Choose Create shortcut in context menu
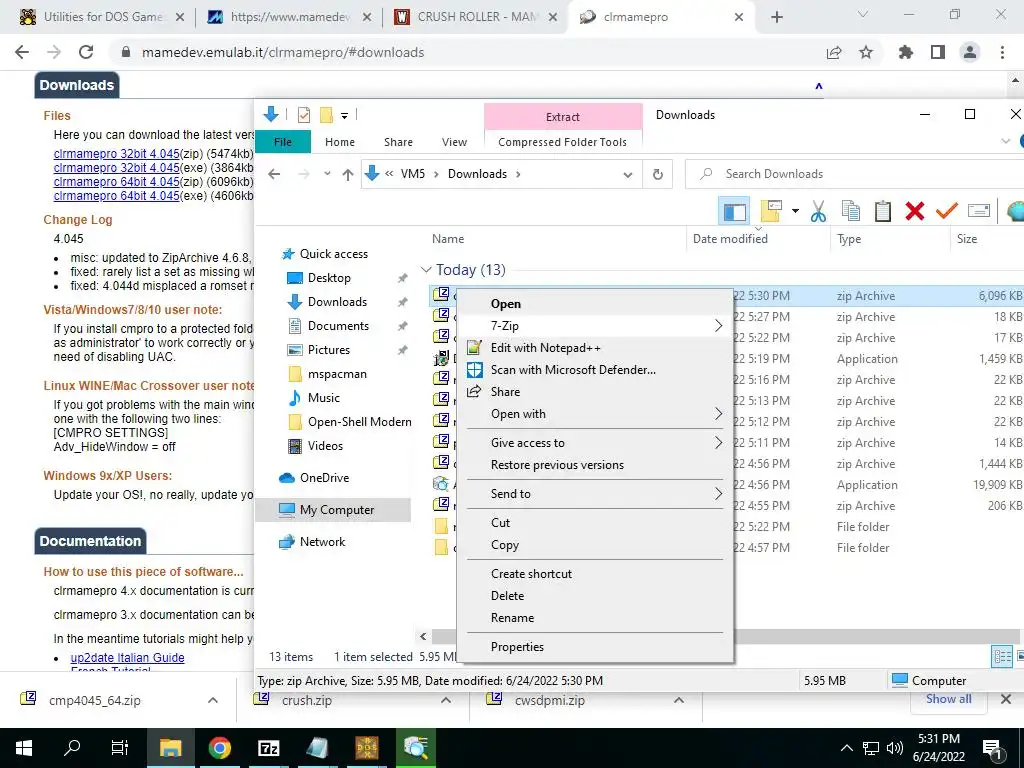 (595, 573)
